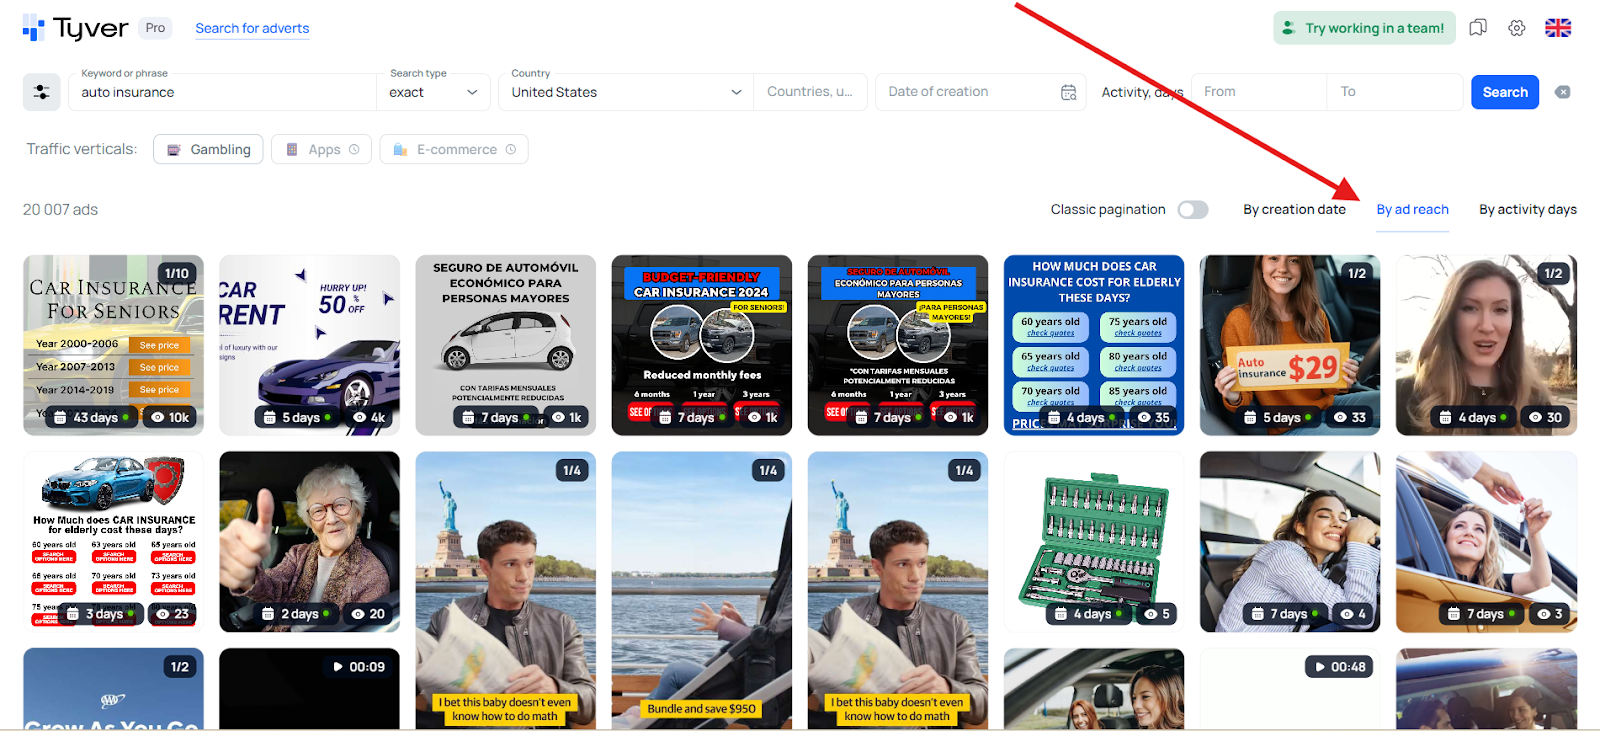
Task: Play the 00:48 video ad
Action: coord(1337,667)
